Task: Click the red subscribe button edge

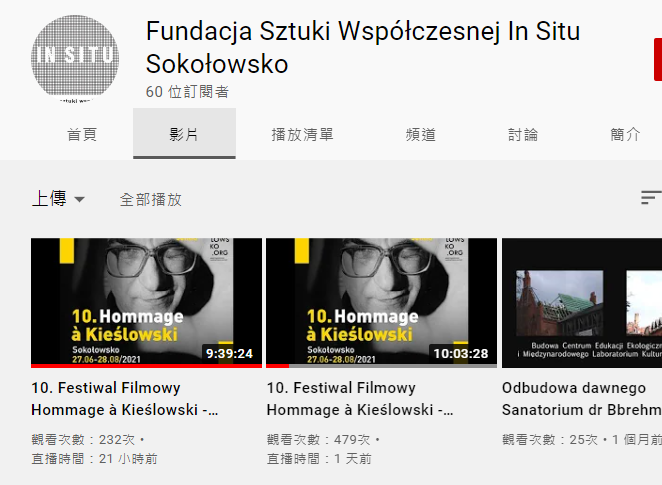Action: [x=658, y=59]
